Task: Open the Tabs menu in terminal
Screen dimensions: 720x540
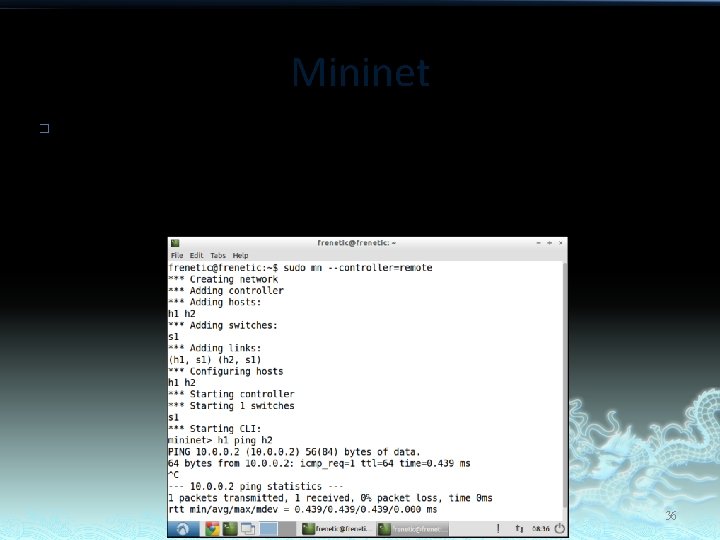Action: coord(218,255)
